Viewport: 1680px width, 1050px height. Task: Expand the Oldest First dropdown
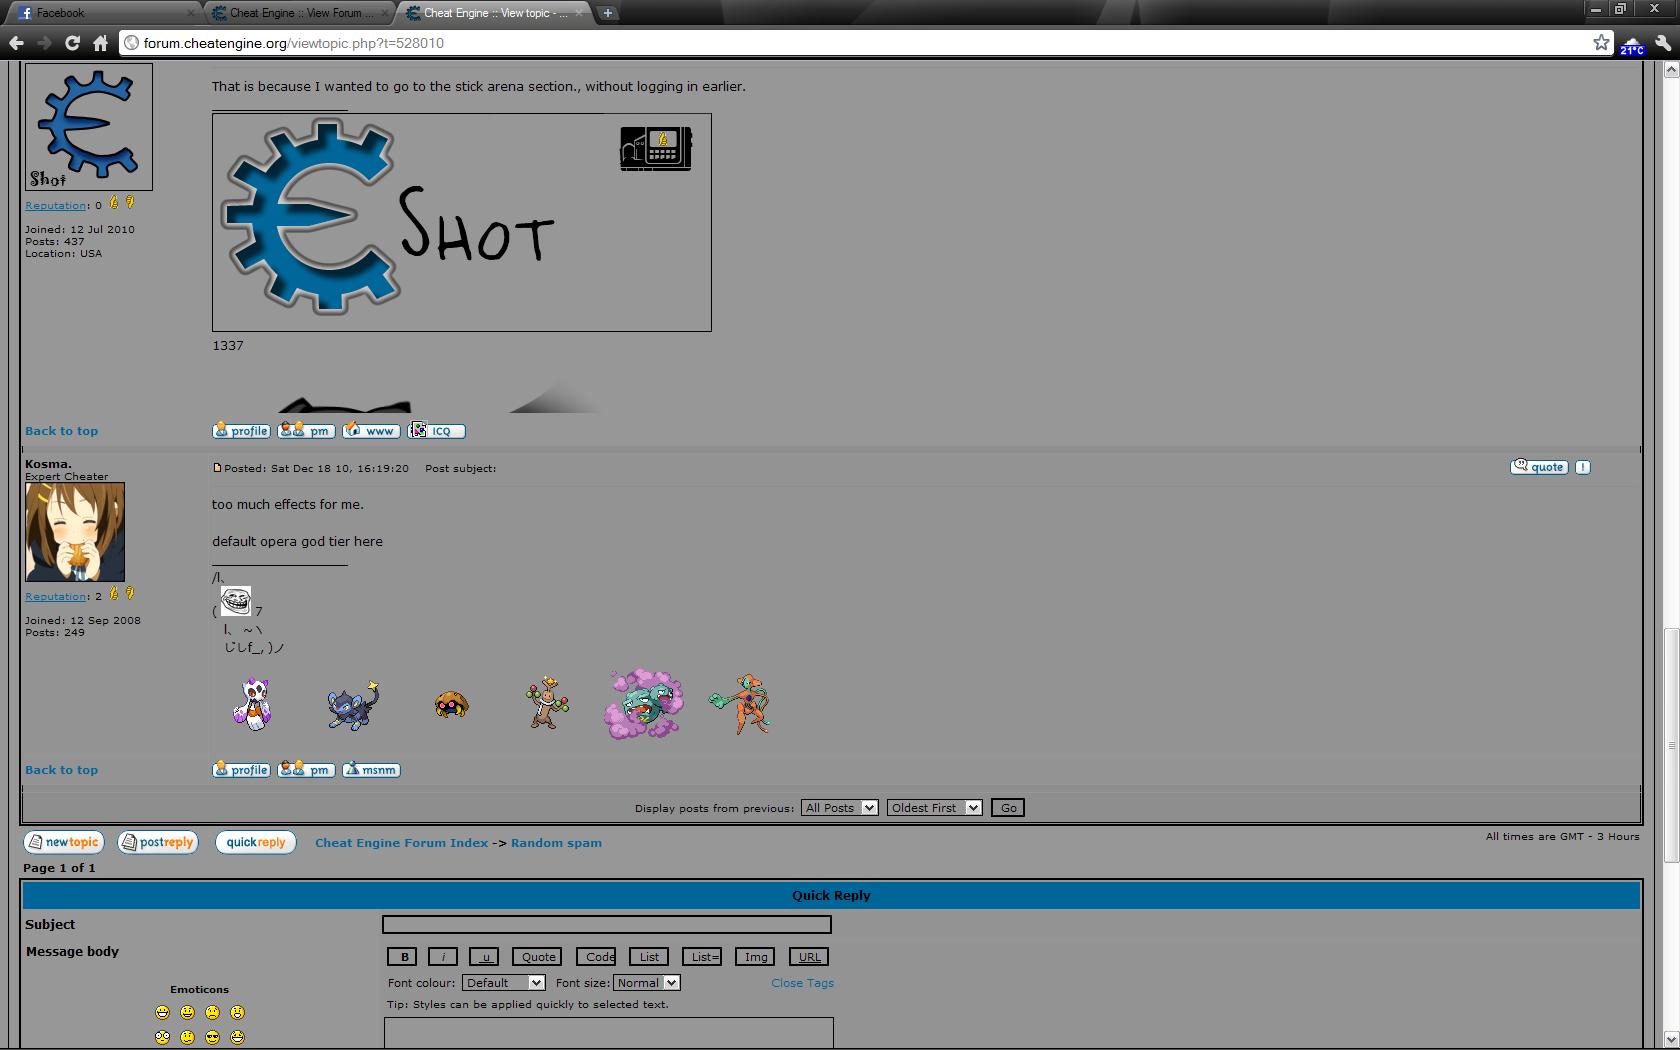934,808
